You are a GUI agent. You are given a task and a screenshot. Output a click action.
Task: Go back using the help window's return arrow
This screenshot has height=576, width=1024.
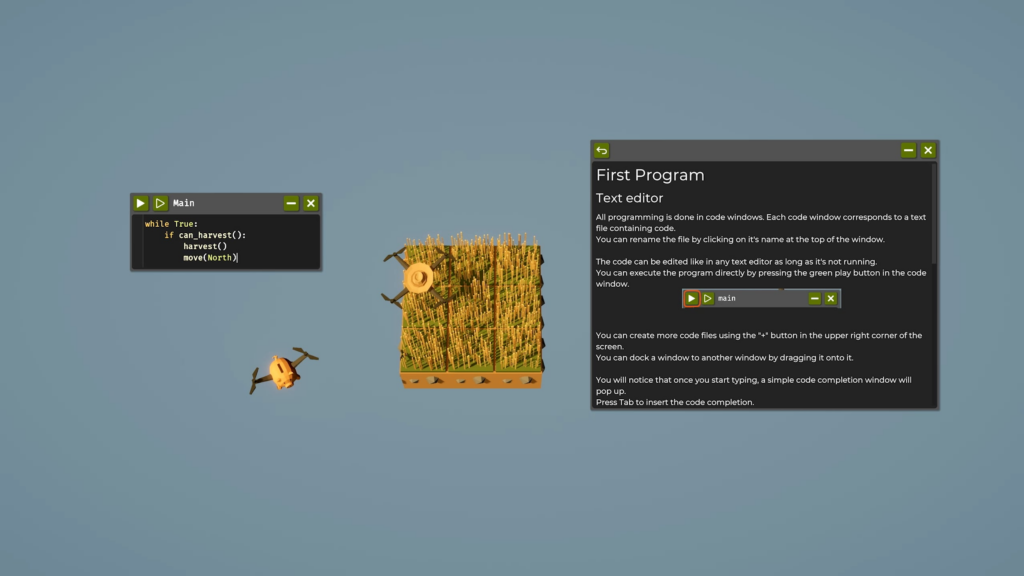[601, 151]
